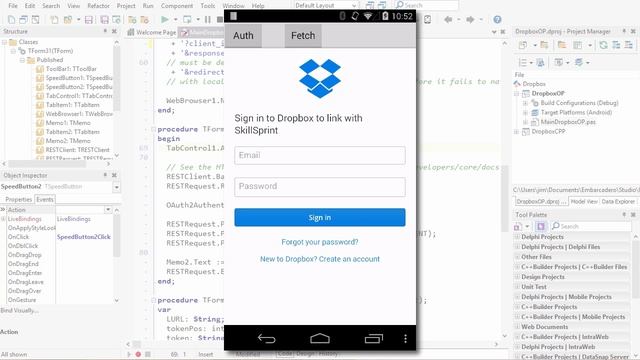
Task: Click the Remove File from Project icon
Action: (144, 20)
